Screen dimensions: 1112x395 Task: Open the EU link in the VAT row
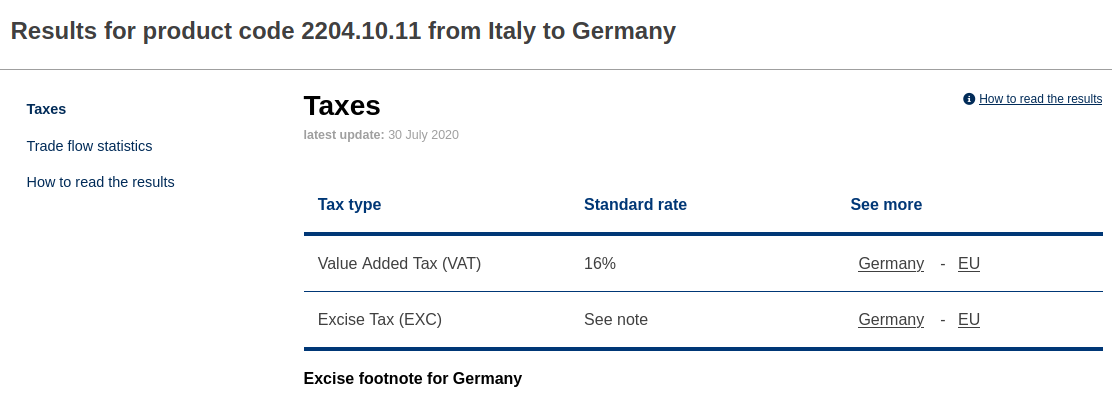tap(969, 264)
